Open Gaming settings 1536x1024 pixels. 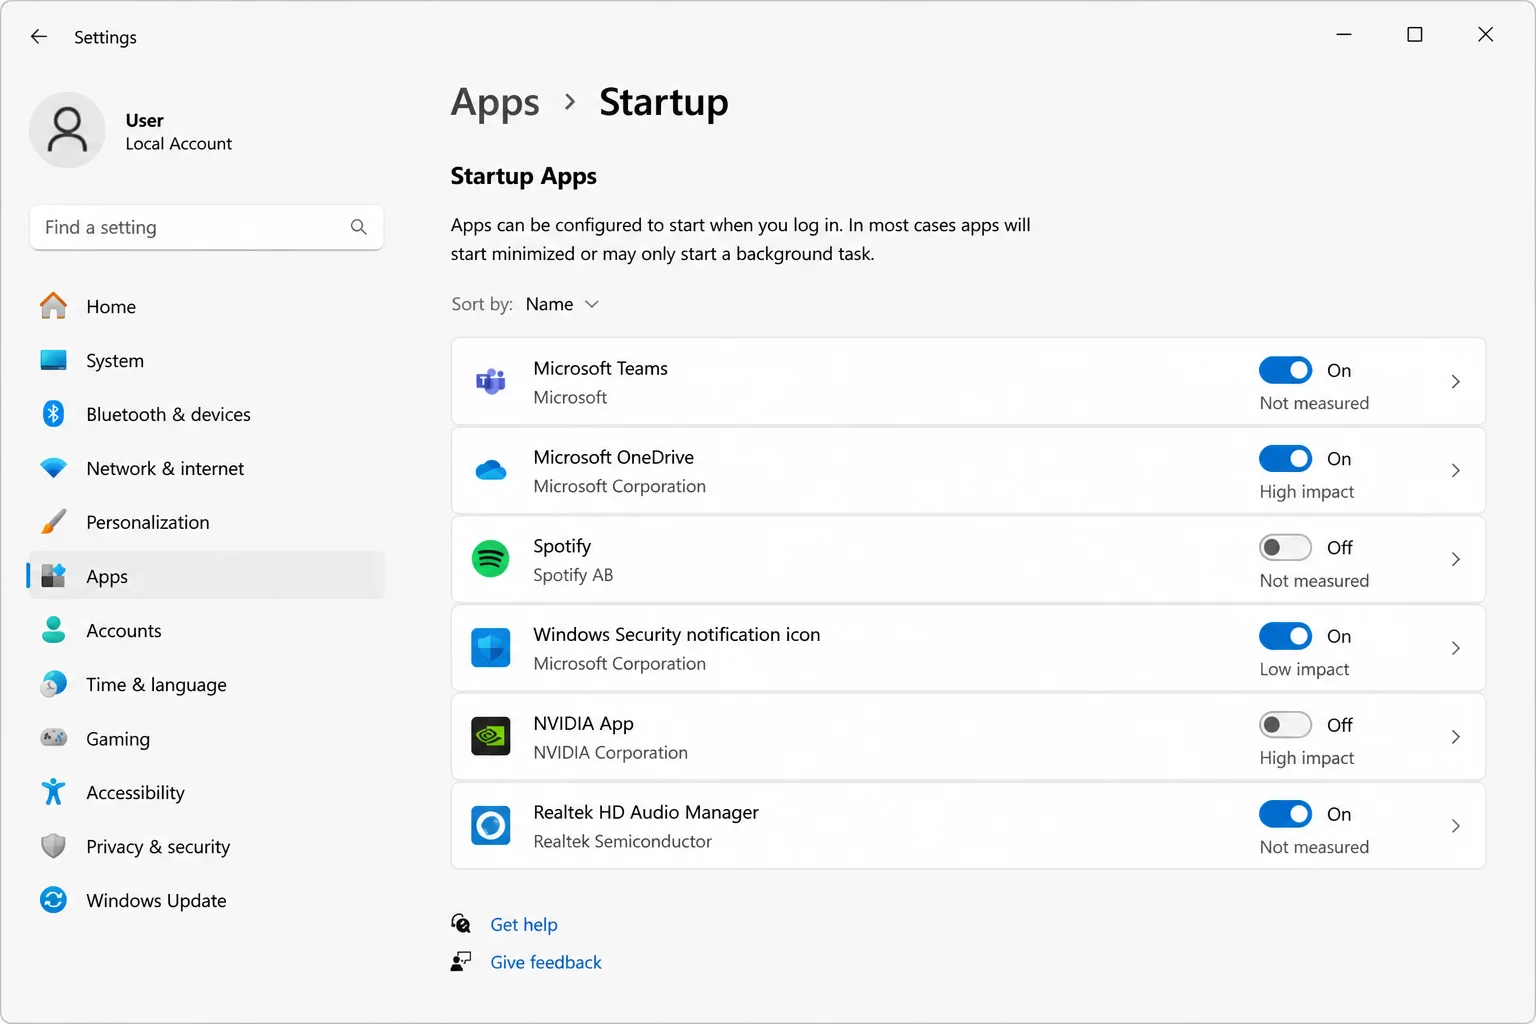point(207,738)
